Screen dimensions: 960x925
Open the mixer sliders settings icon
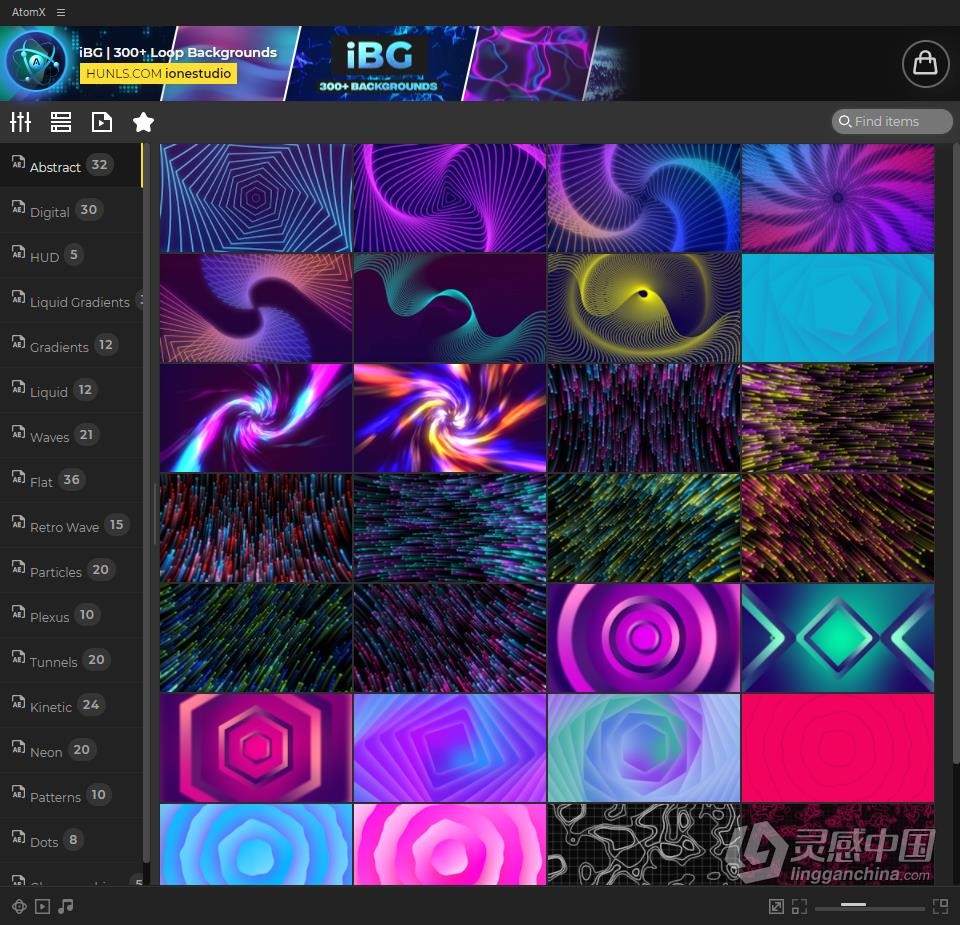pyautogui.click(x=20, y=122)
